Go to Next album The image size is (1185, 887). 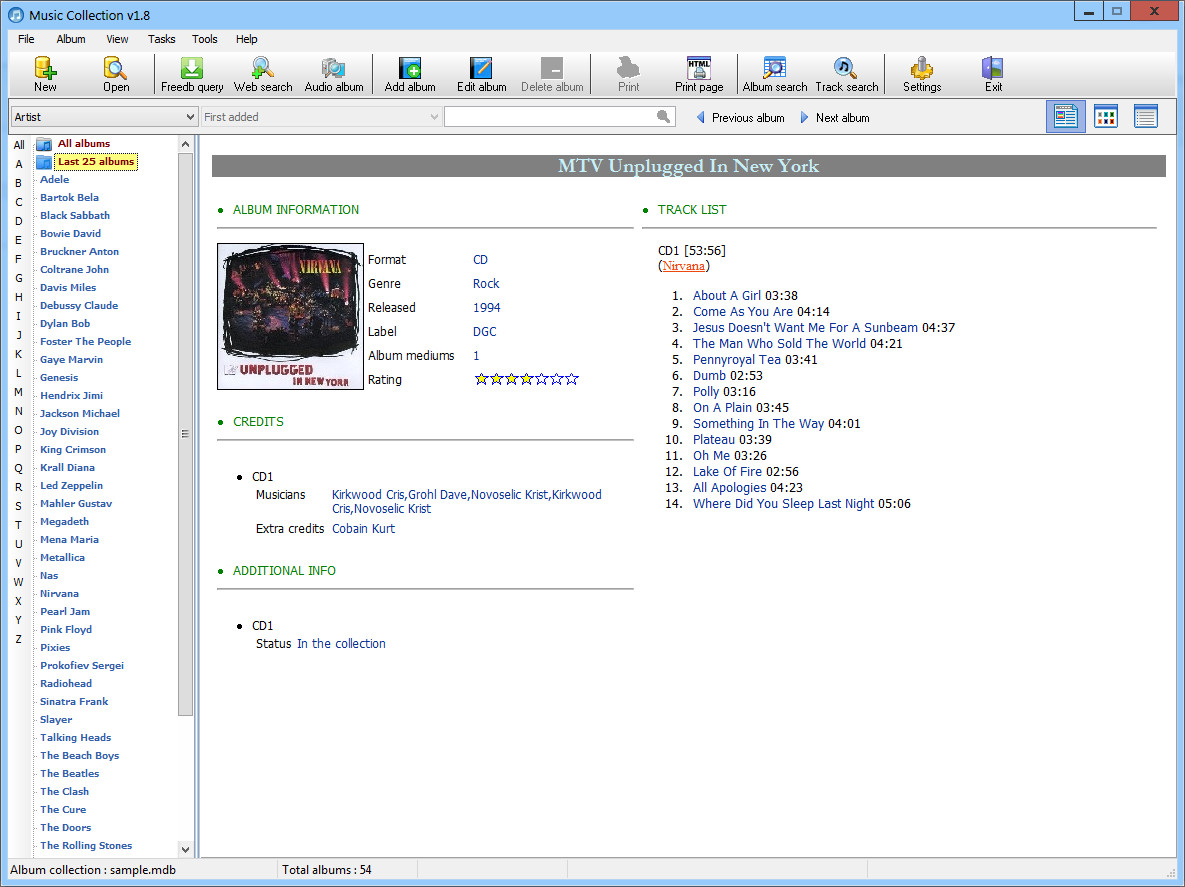(834, 117)
